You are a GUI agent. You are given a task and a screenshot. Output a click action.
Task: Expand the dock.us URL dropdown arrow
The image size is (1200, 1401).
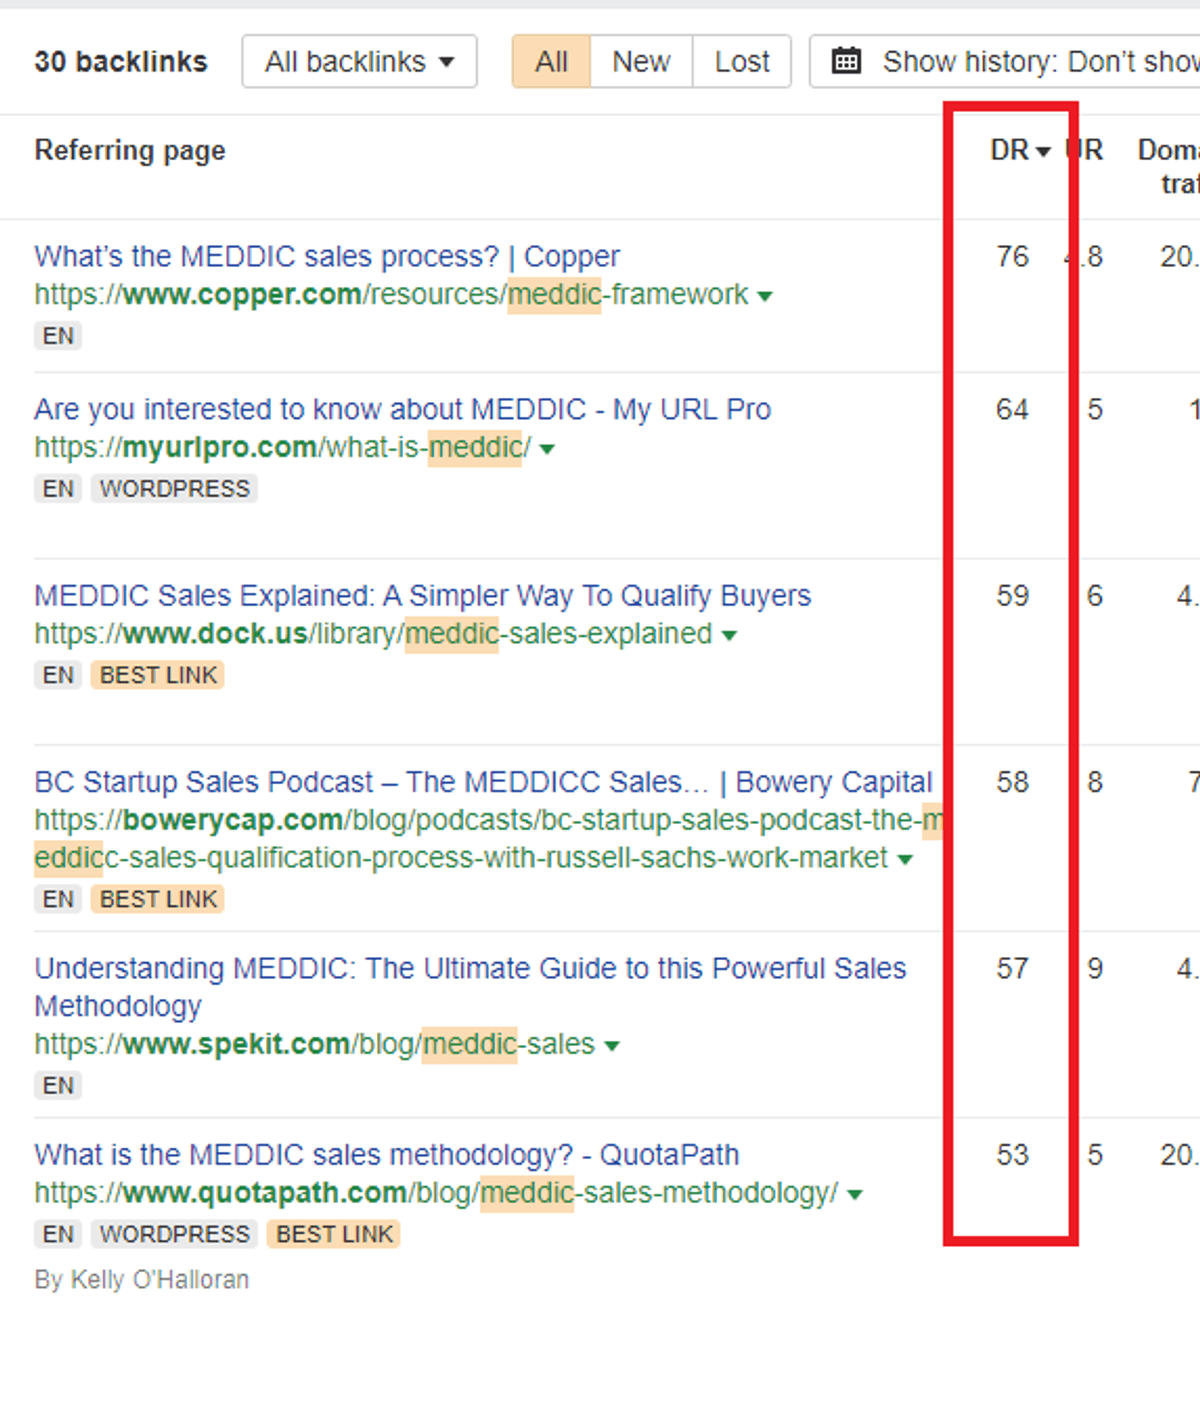click(x=729, y=636)
